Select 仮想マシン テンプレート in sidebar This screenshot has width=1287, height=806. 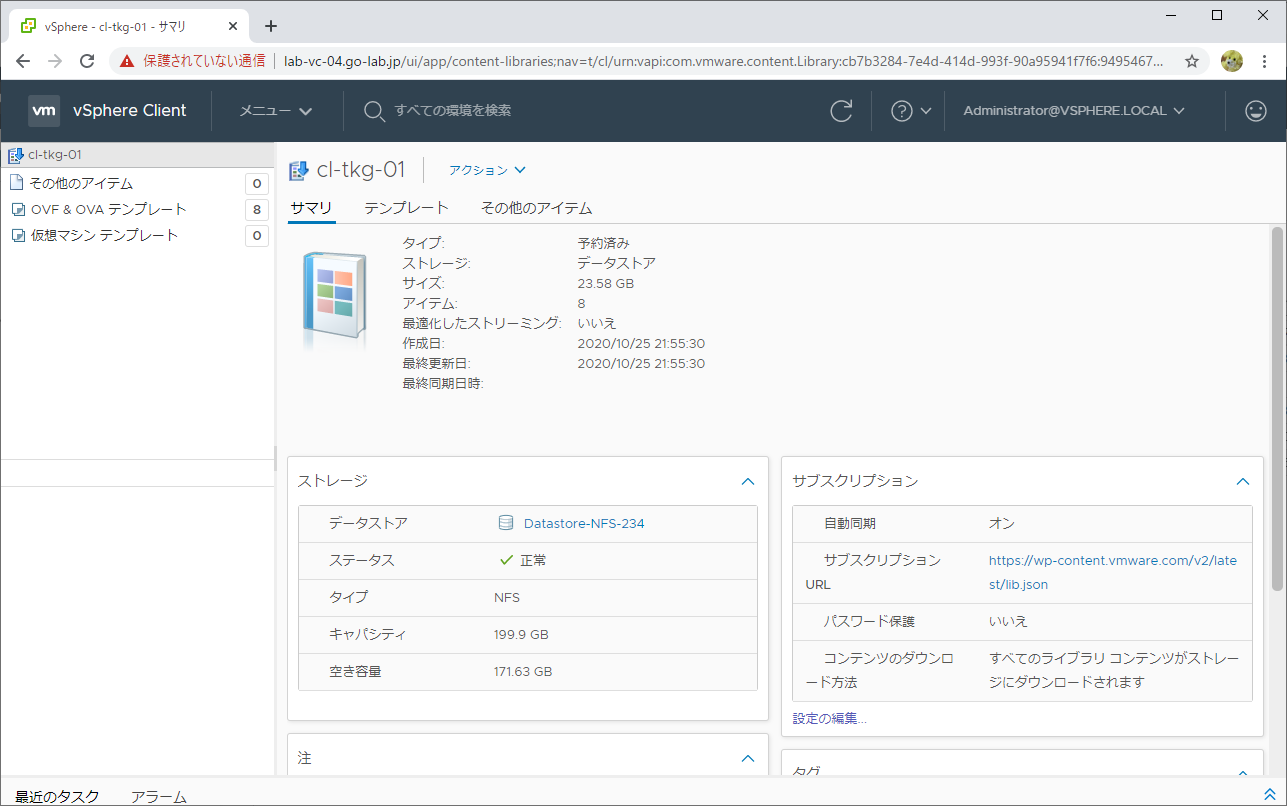pyautogui.click(x=104, y=235)
